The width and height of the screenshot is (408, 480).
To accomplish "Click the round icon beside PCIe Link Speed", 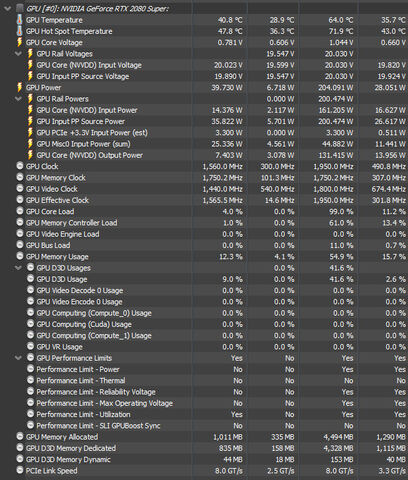I will click(20, 470).
